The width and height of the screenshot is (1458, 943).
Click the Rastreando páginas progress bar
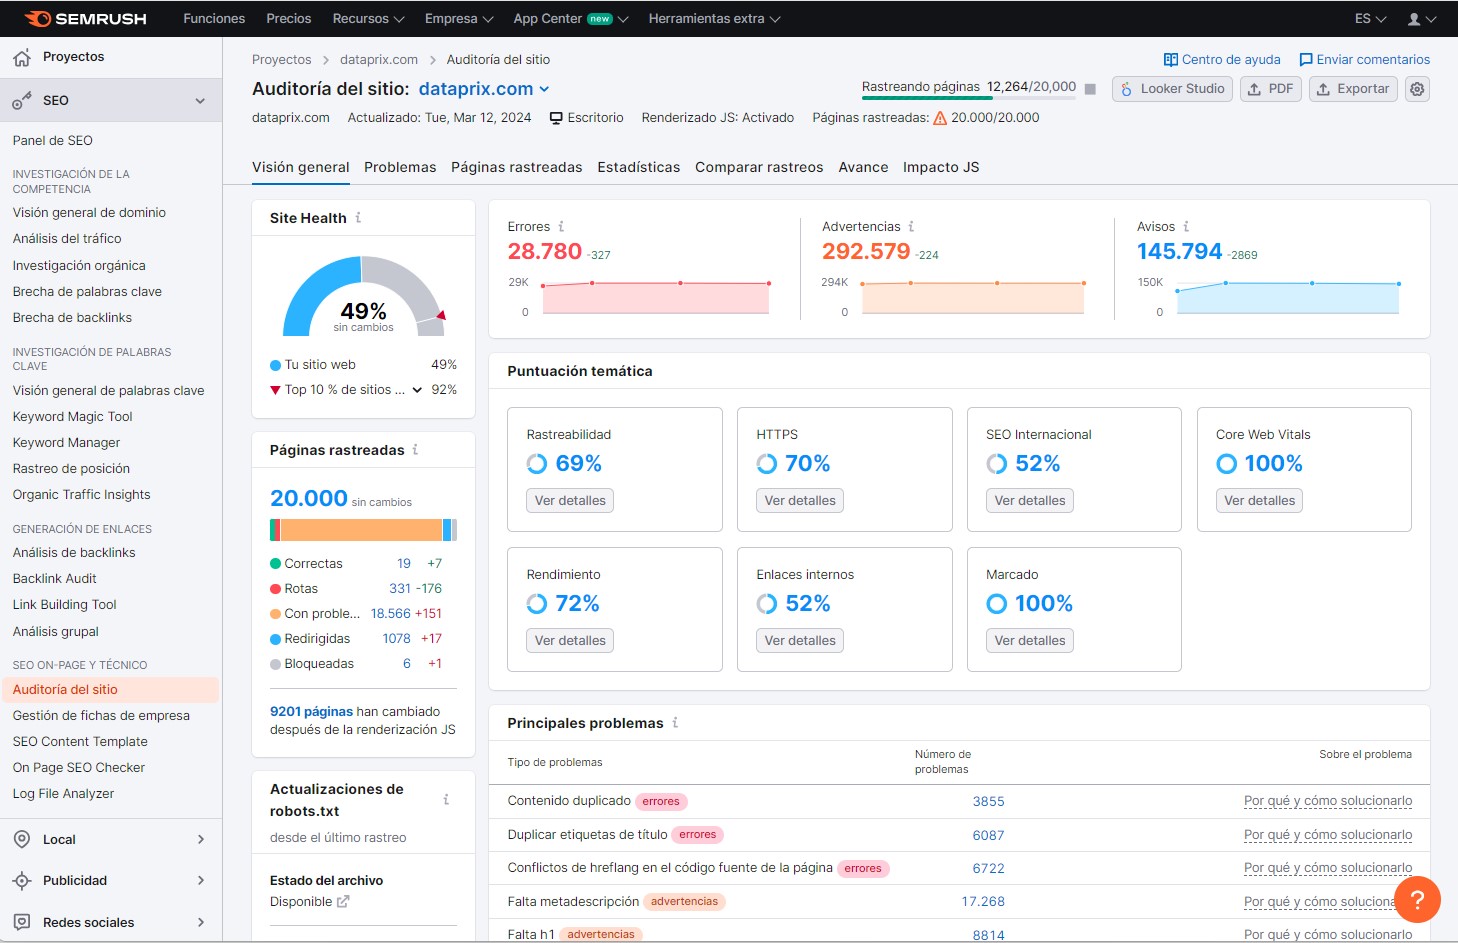pos(966,98)
